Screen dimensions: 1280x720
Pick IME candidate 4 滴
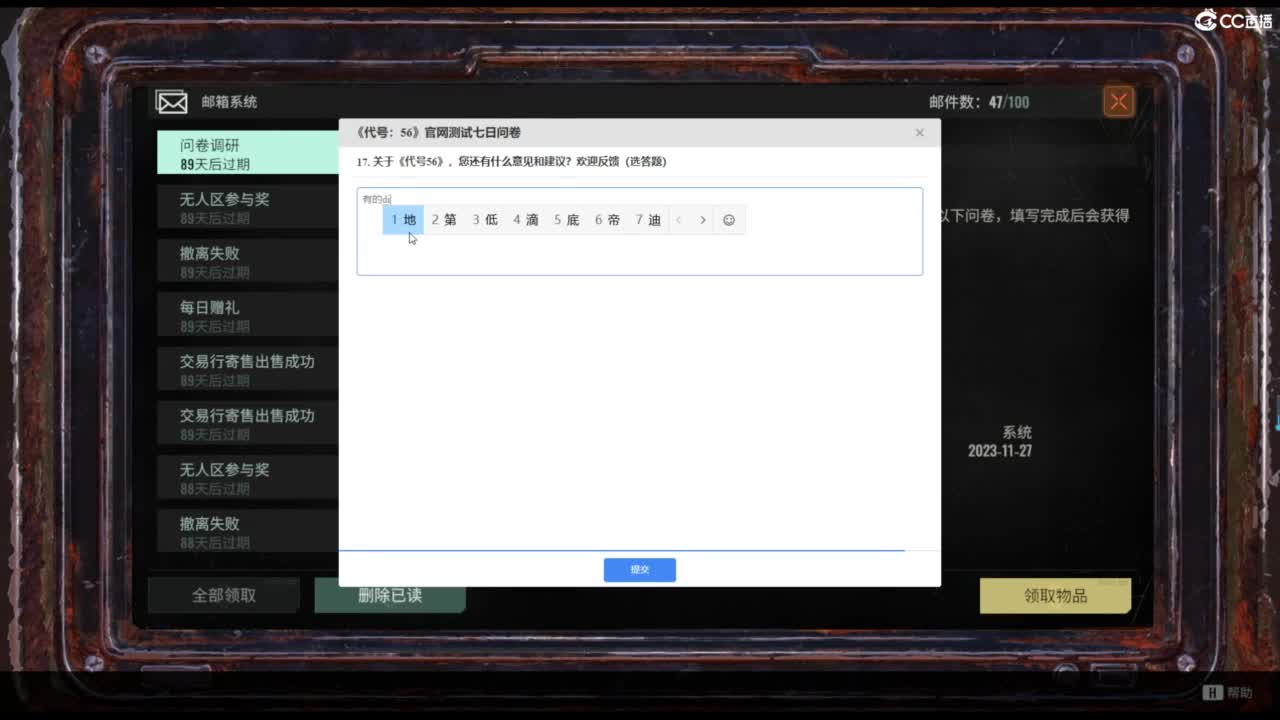click(x=526, y=220)
